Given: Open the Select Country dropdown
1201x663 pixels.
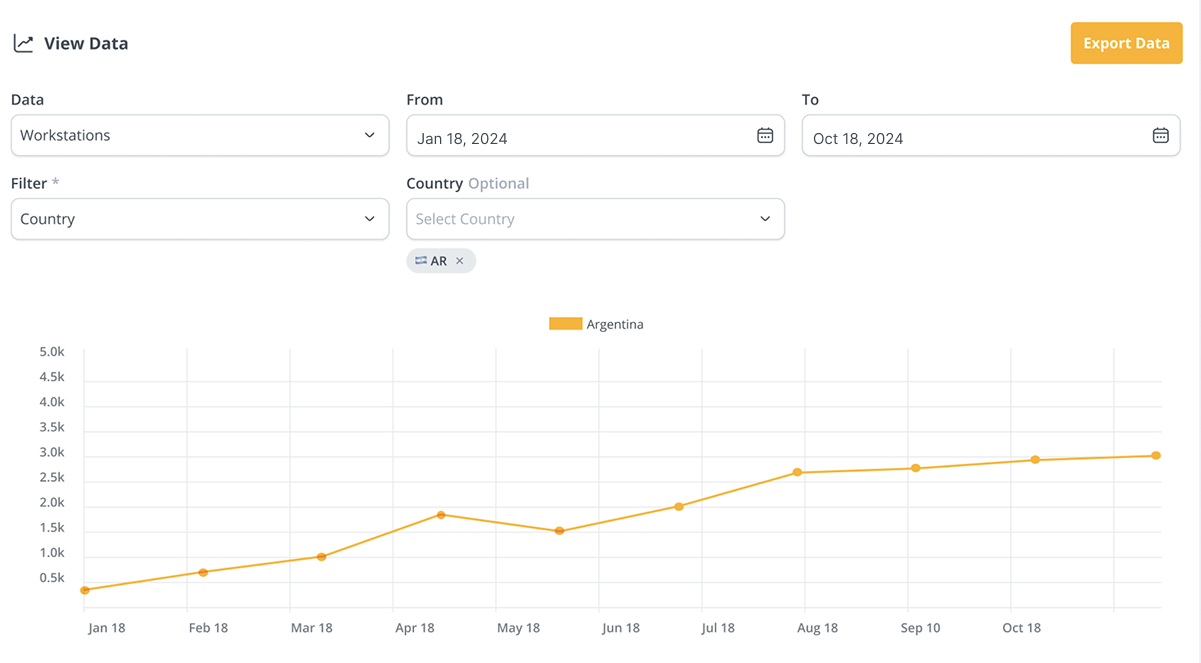Looking at the screenshot, I should pyautogui.click(x=595, y=219).
